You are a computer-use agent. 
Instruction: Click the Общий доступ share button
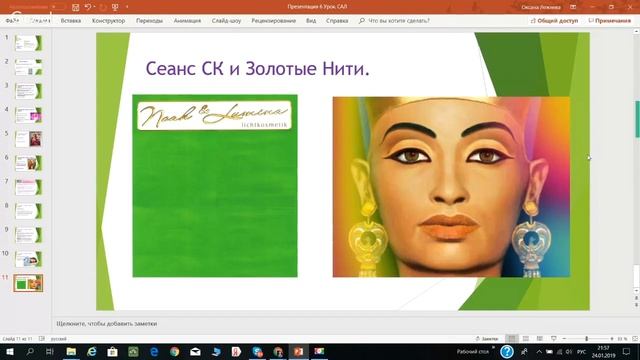point(554,20)
